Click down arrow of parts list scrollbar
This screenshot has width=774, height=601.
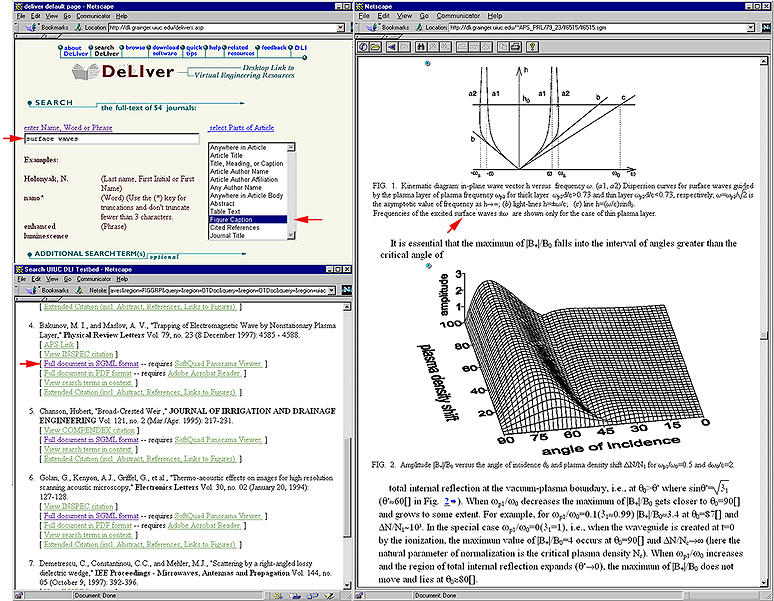291,236
